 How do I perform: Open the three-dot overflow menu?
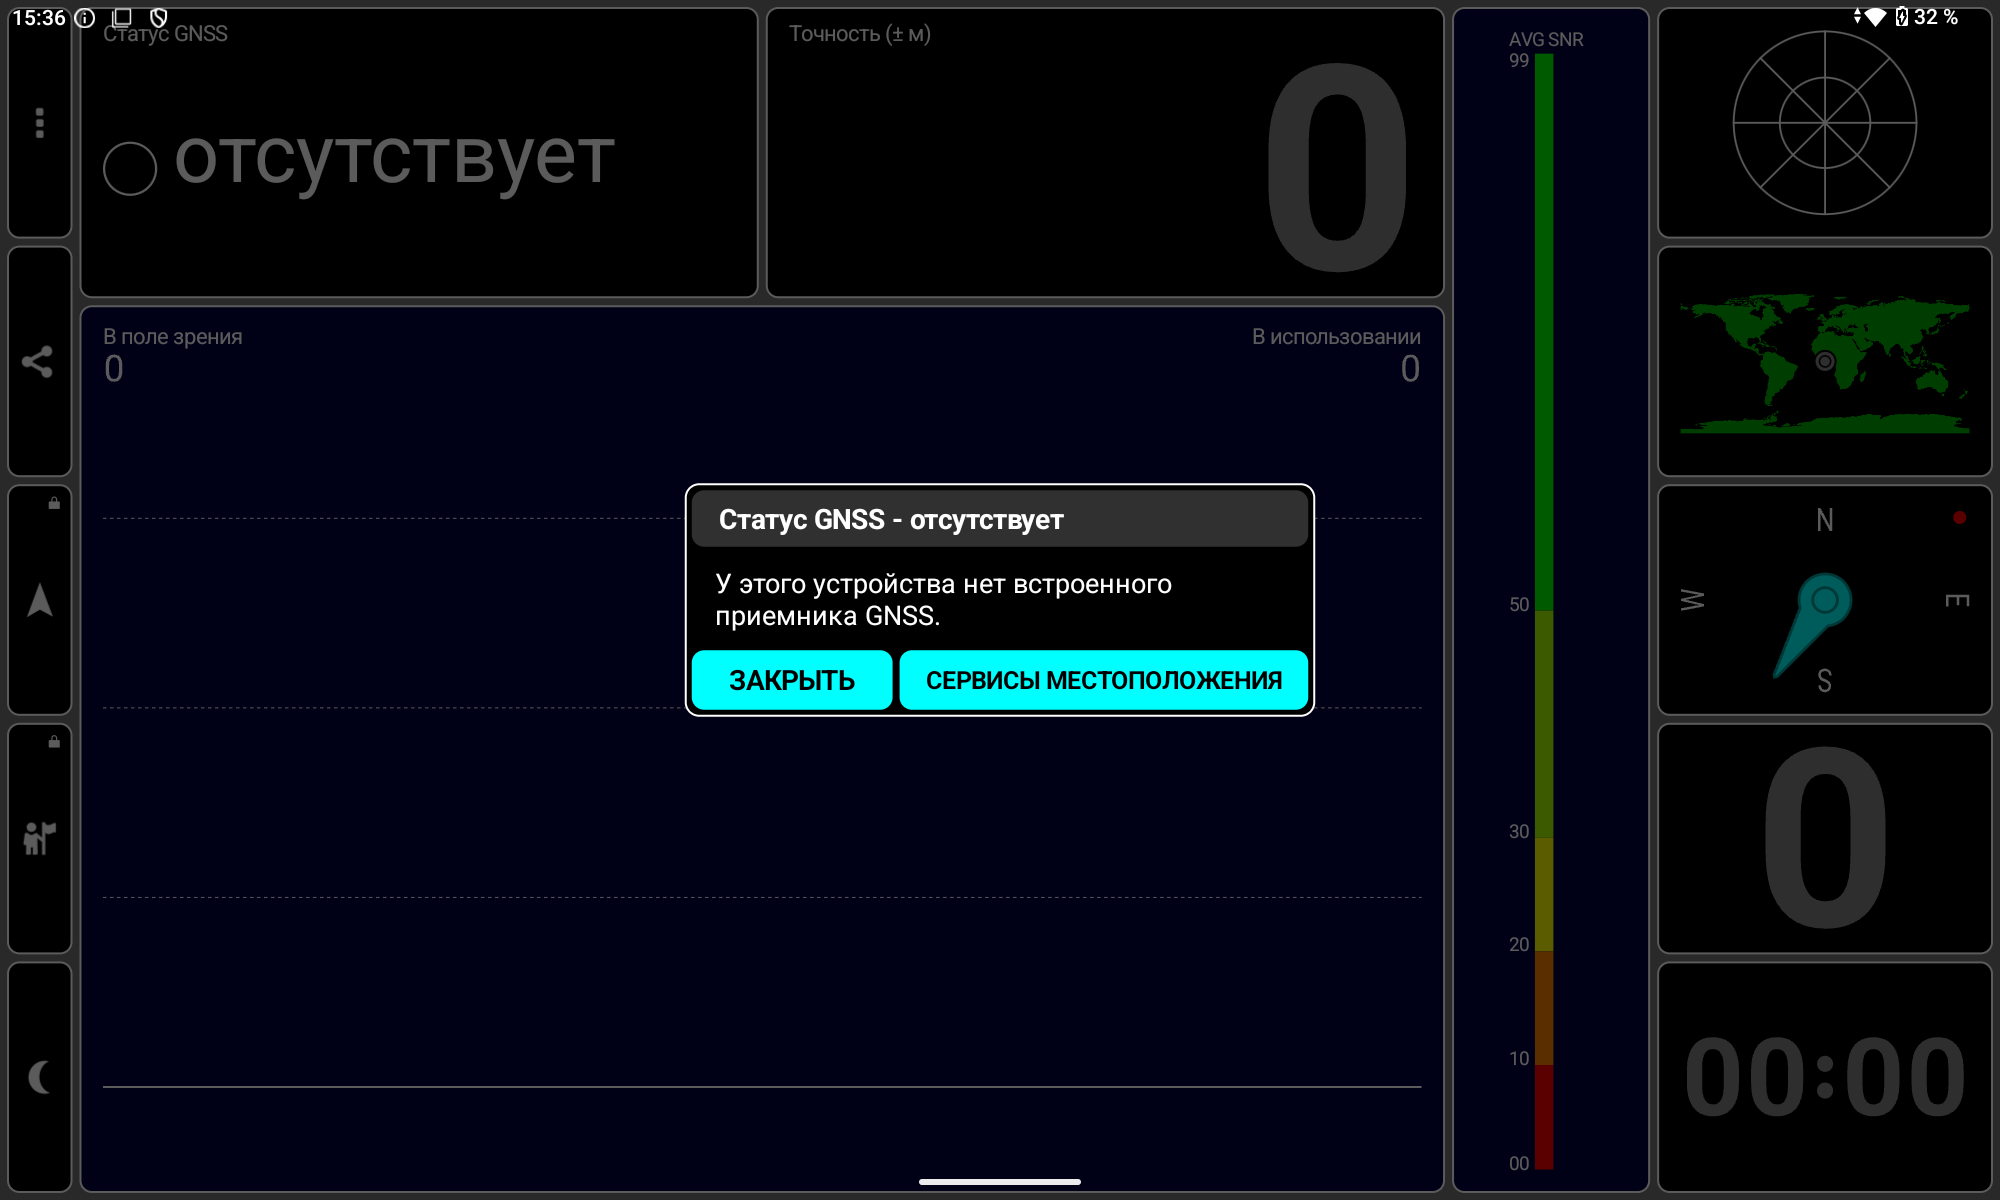40,123
